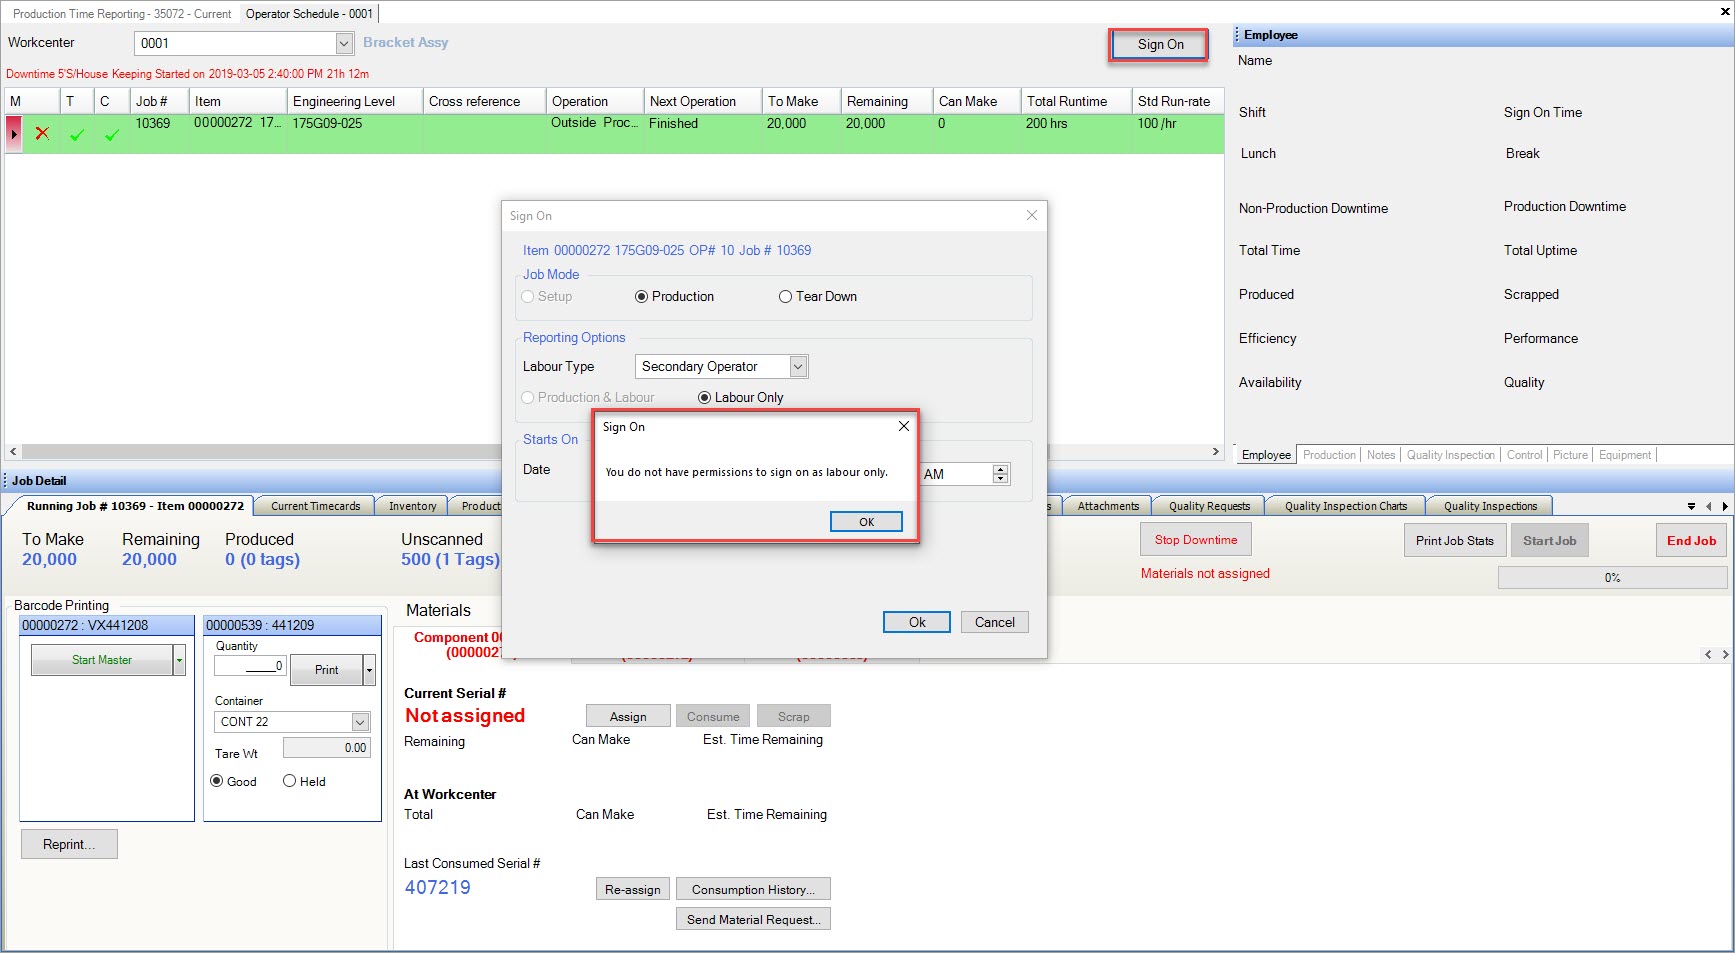The height and width of the screenshot is (953, 1735).
Task: Open the Quality Inspection Charts tab
Action: point(1345,506)
